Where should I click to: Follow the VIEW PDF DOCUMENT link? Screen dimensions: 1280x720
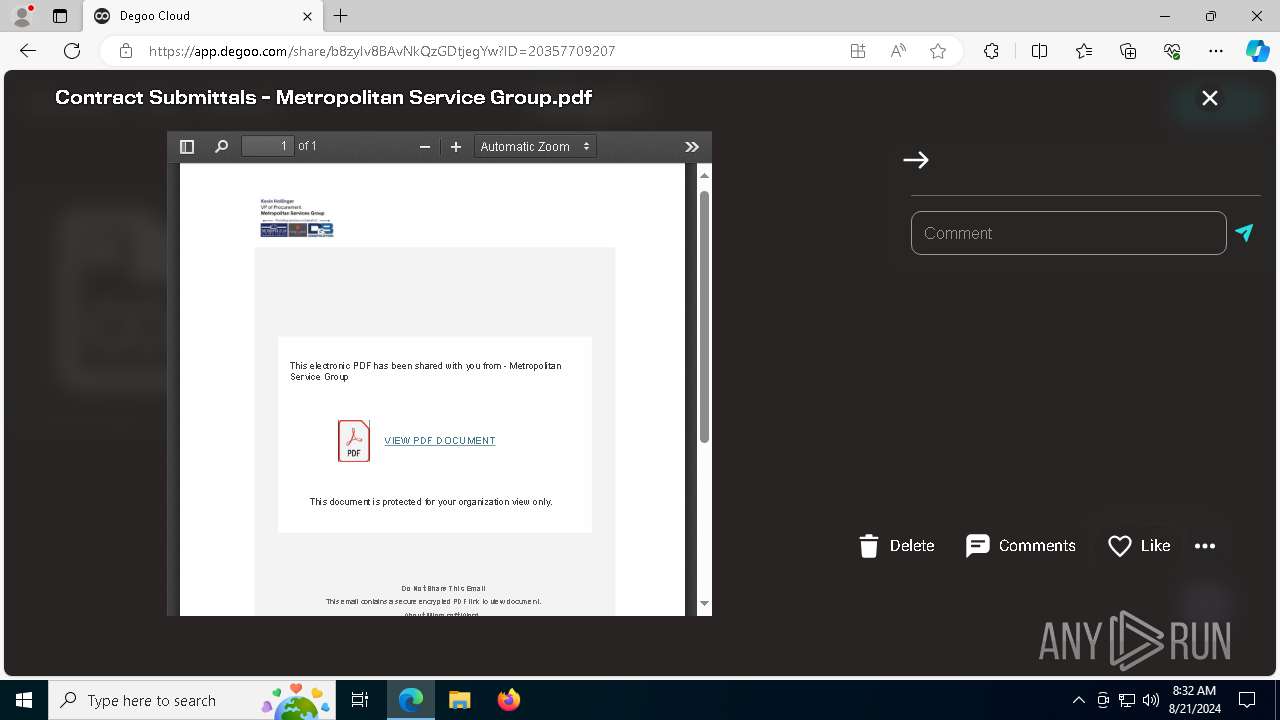[x=440, y=441]
